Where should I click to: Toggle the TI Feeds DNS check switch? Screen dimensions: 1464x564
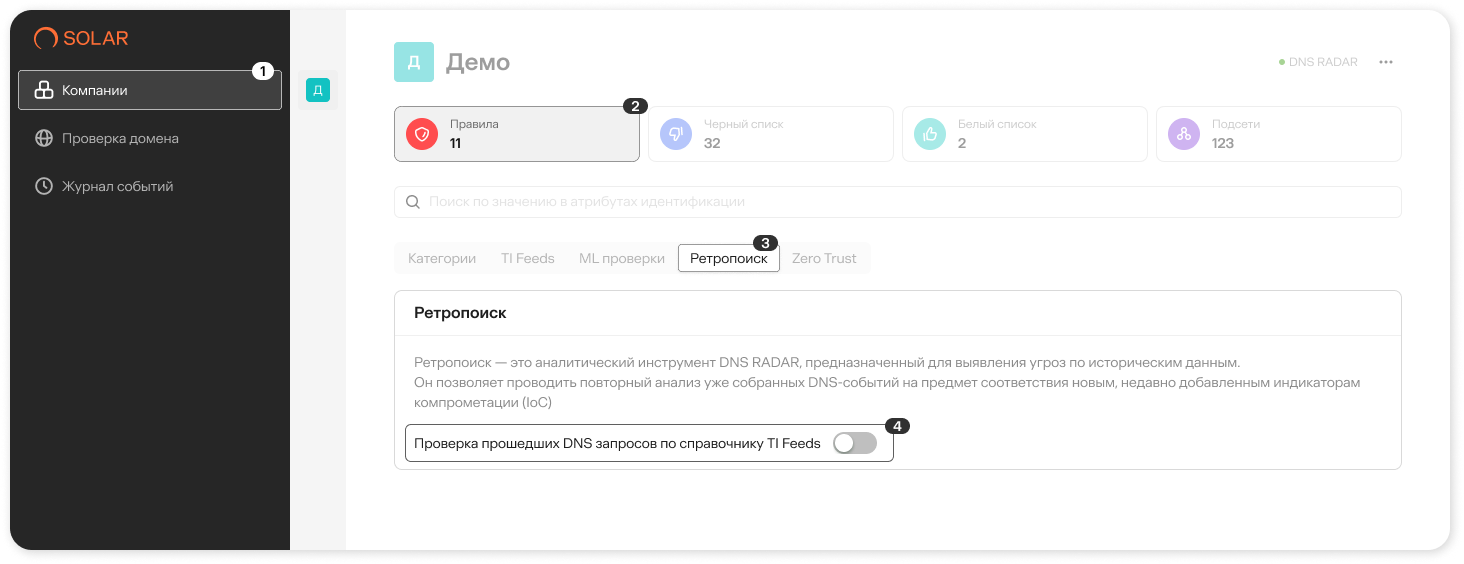point(855,443)
